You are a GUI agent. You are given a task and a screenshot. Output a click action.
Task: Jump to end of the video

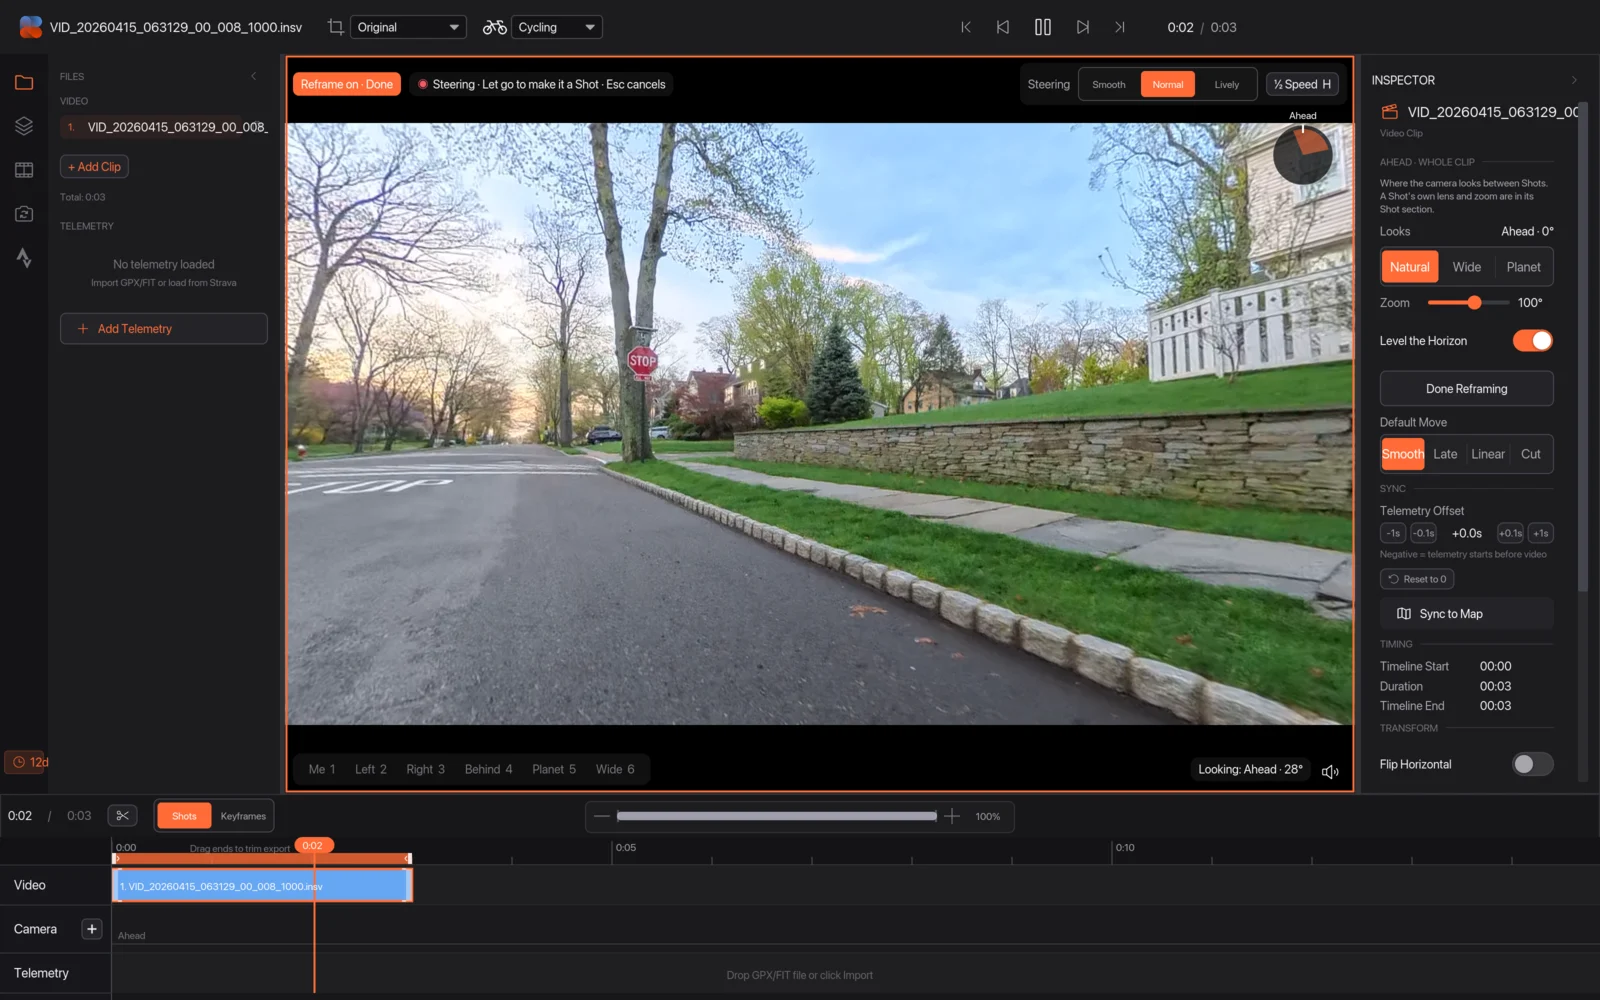coord(1120,27)
